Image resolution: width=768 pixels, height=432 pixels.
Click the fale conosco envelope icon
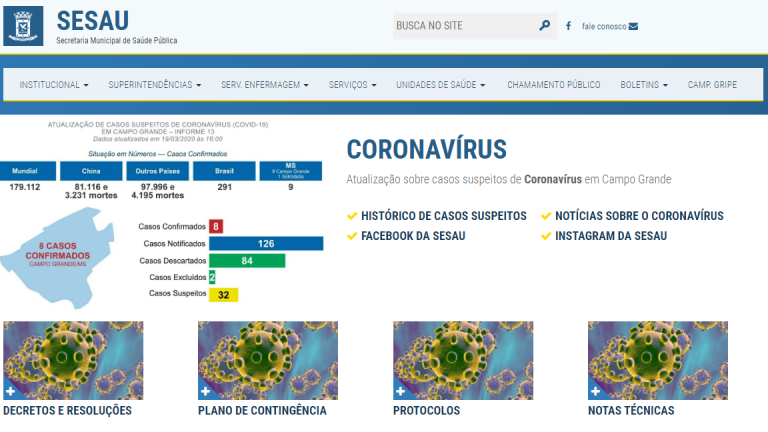coord(633,26)
